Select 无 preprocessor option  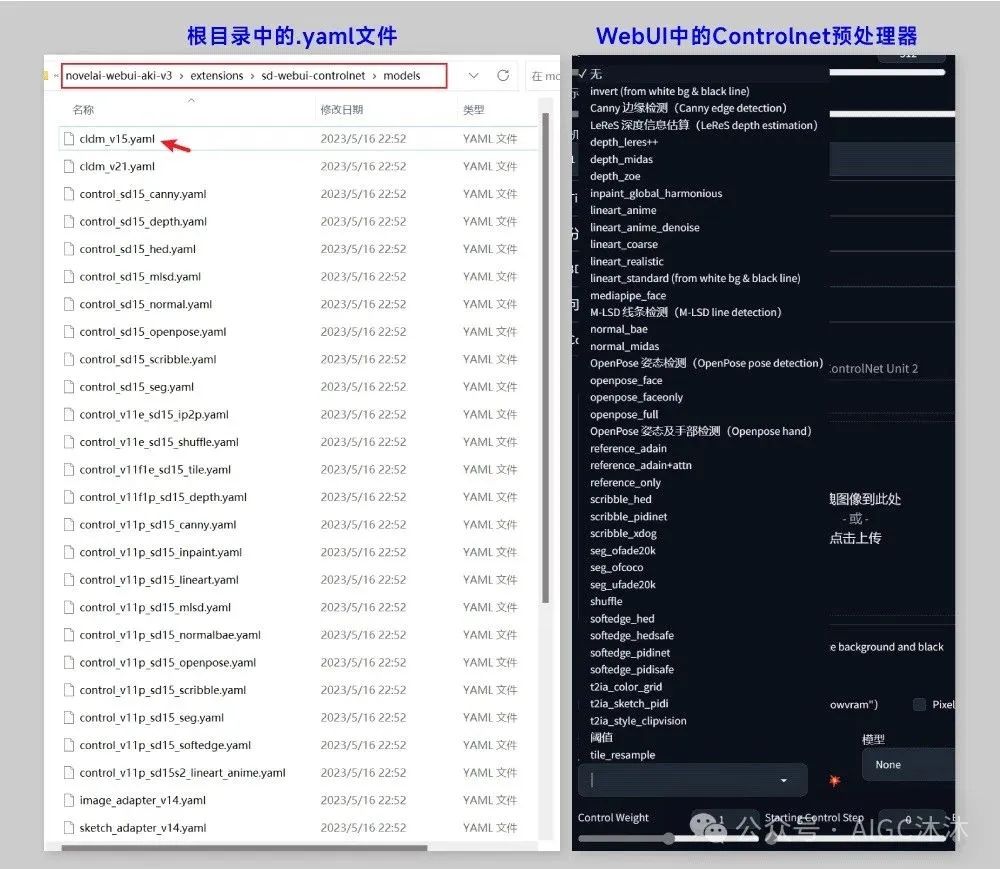596,74
